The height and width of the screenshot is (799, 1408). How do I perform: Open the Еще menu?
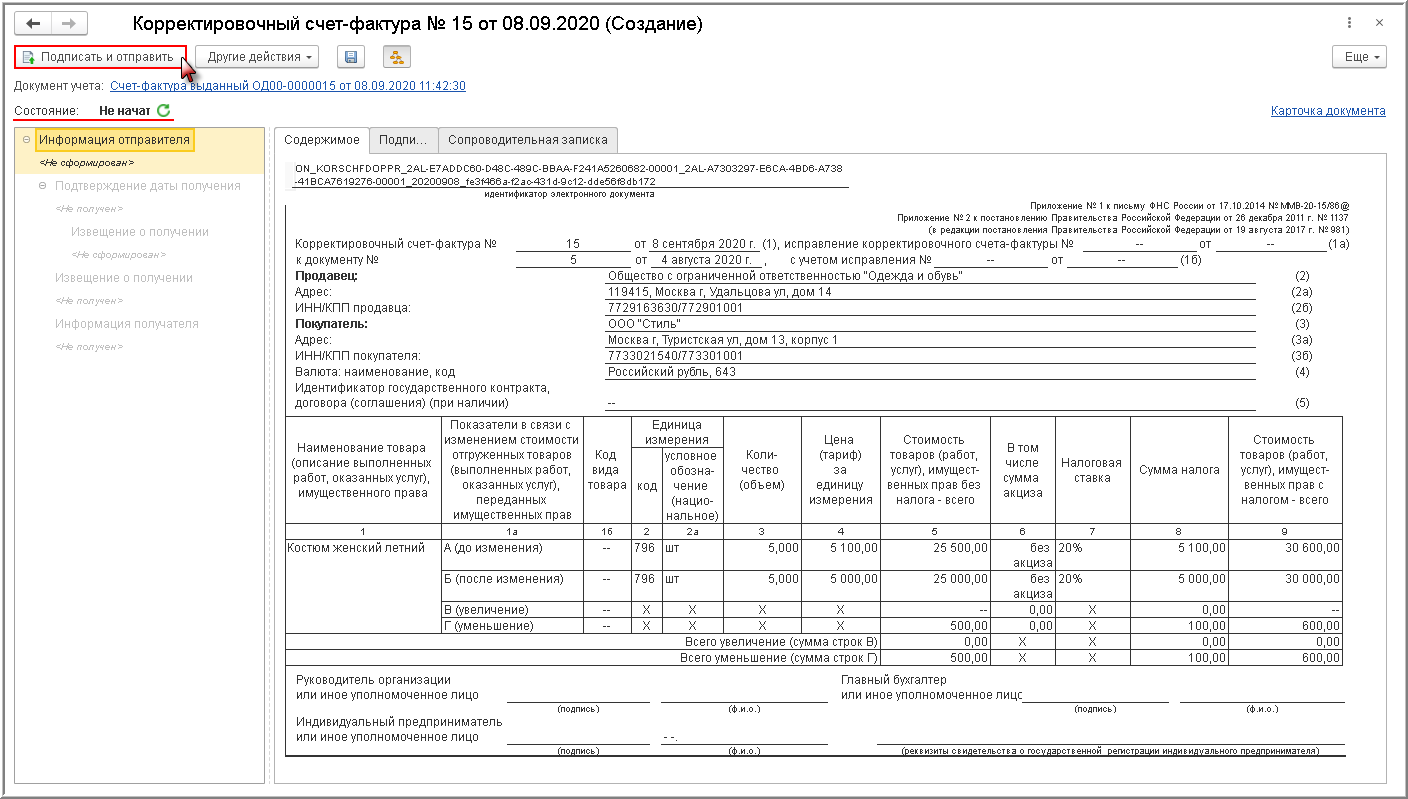point(1359,57)
